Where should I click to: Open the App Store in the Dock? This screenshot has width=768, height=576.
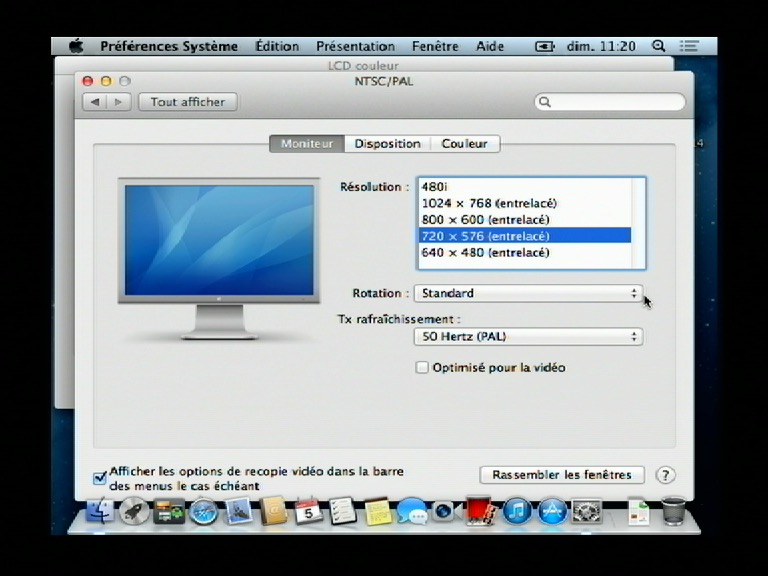click(x=552, y=512)
